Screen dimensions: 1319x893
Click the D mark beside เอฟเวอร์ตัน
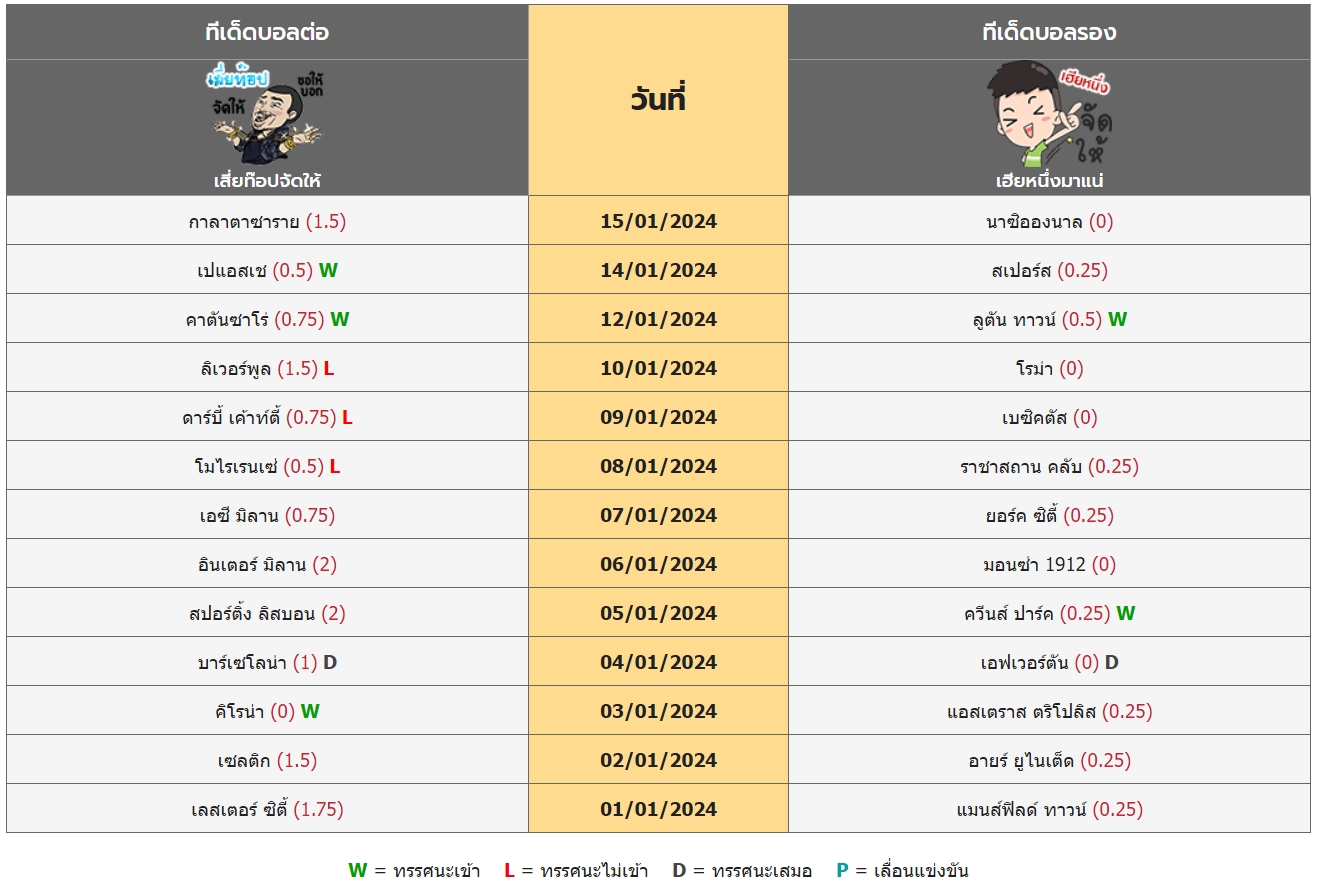(x=1112, y=662)
